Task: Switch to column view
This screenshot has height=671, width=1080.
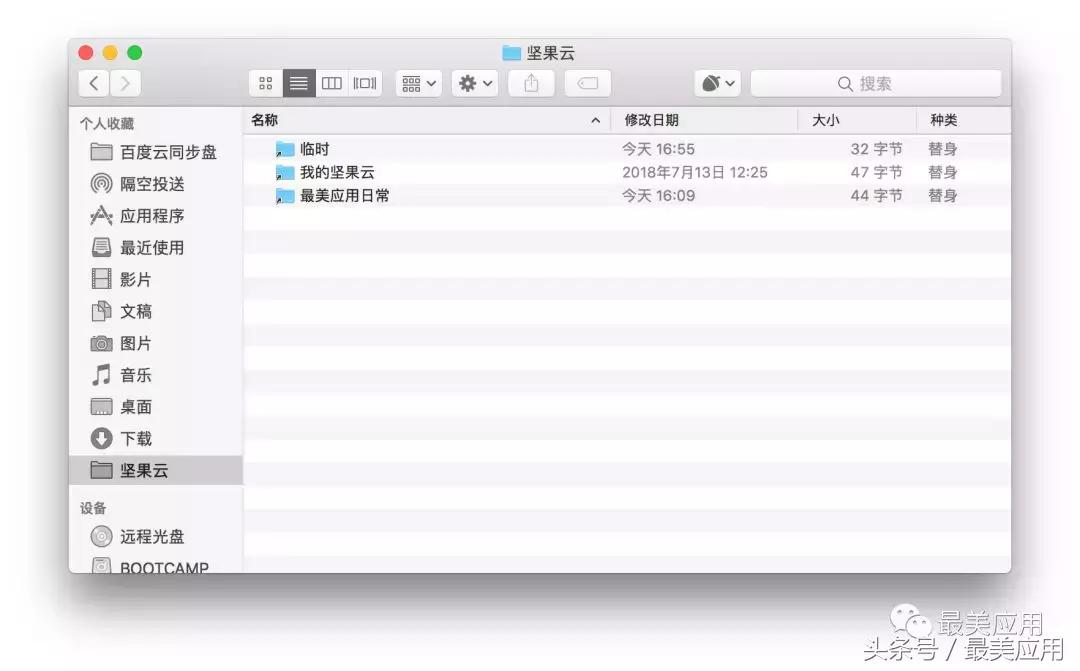Action: click(332, 83)
